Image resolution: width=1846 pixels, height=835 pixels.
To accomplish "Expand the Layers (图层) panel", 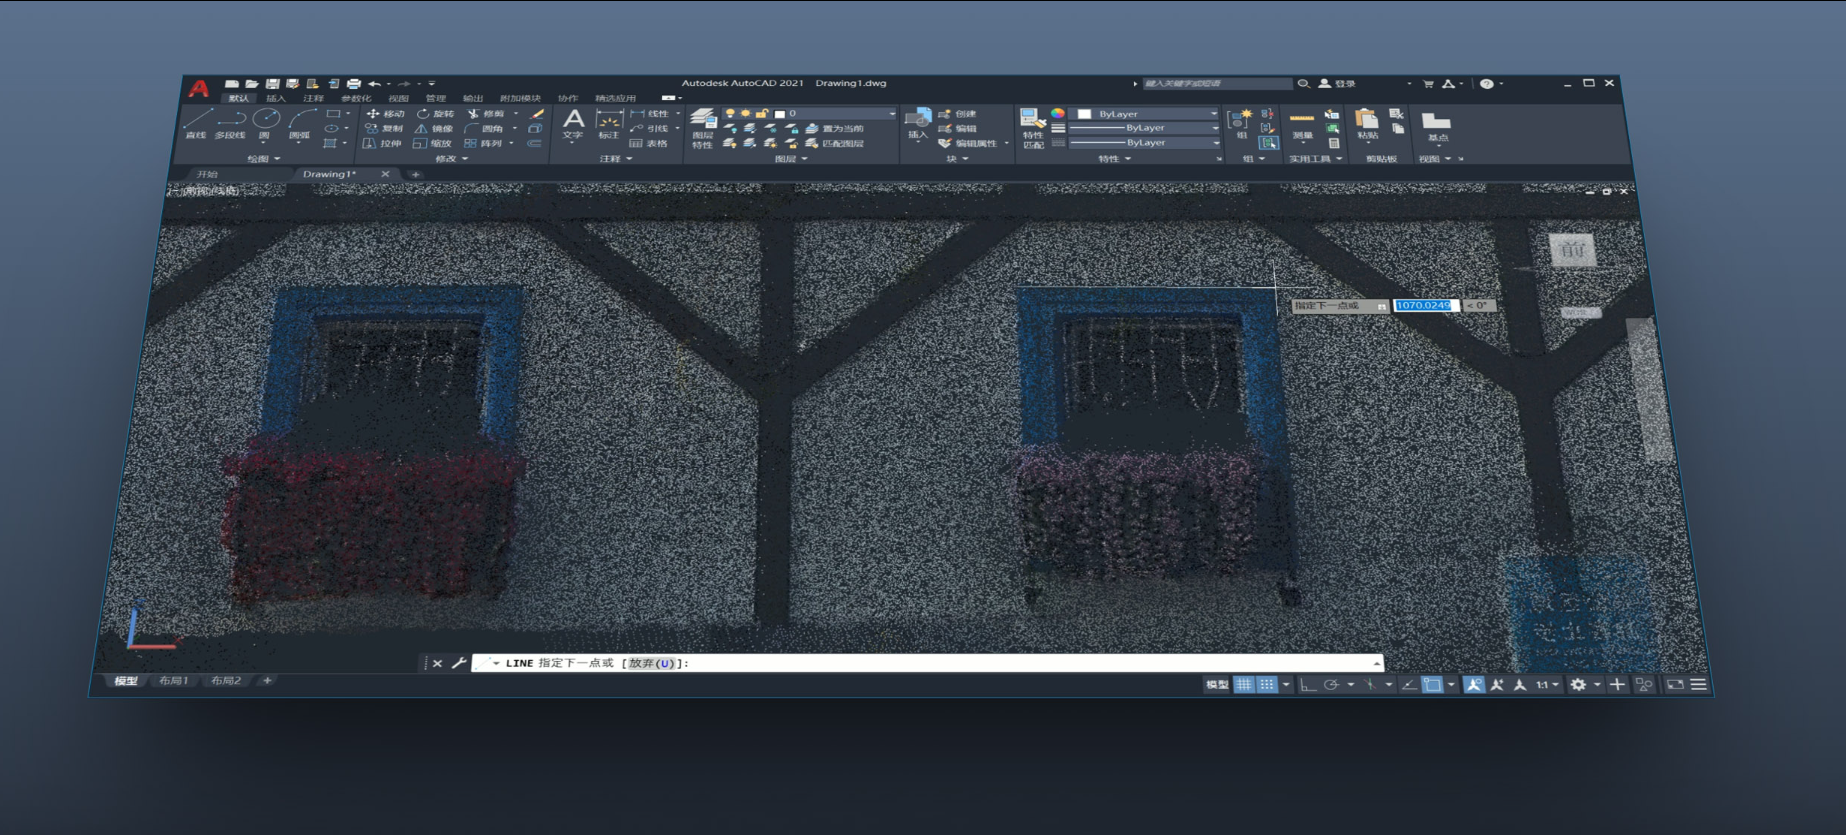I will [x=791, y=159].
